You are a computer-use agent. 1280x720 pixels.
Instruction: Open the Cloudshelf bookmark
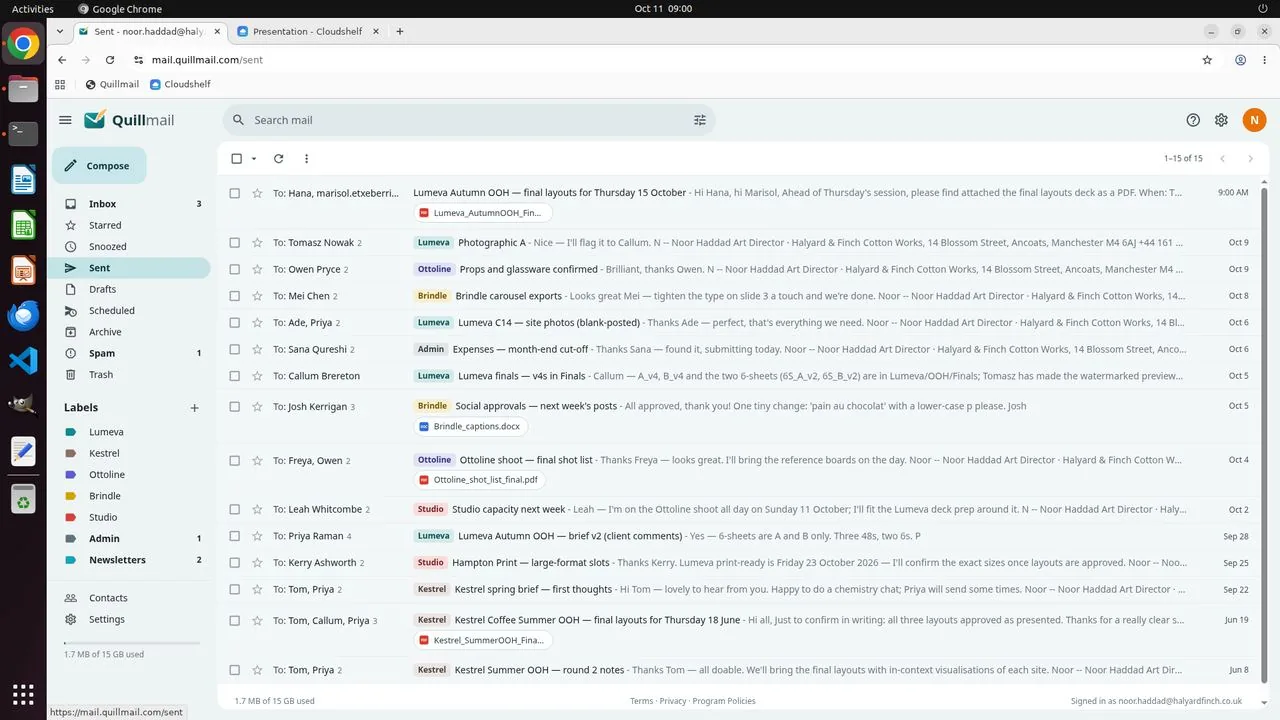[180, 84]
